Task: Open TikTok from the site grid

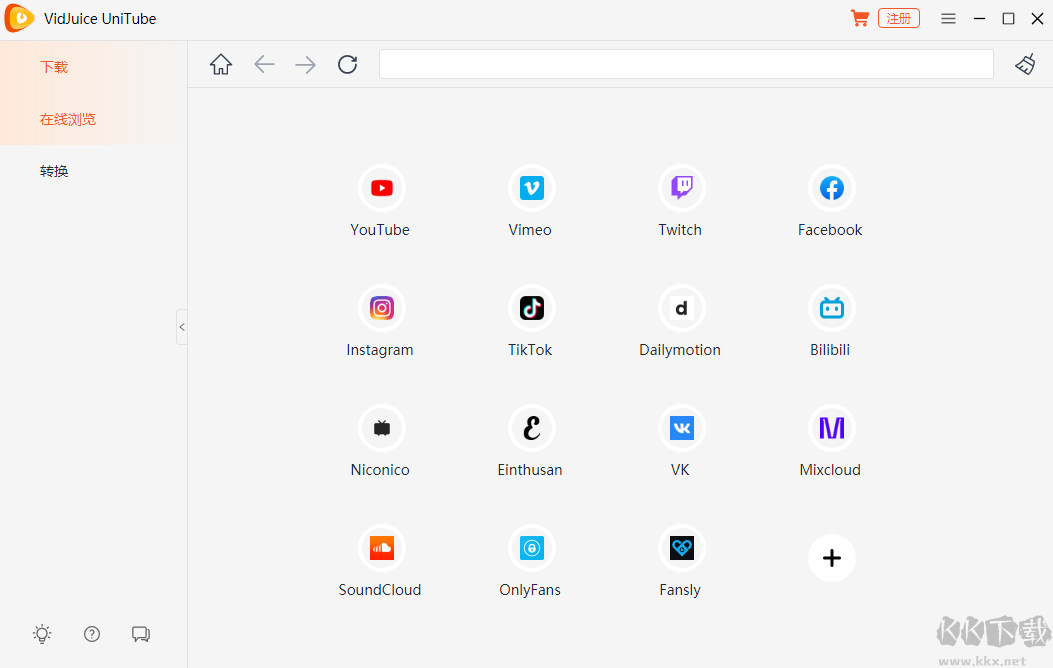Action: pos(530,308)
